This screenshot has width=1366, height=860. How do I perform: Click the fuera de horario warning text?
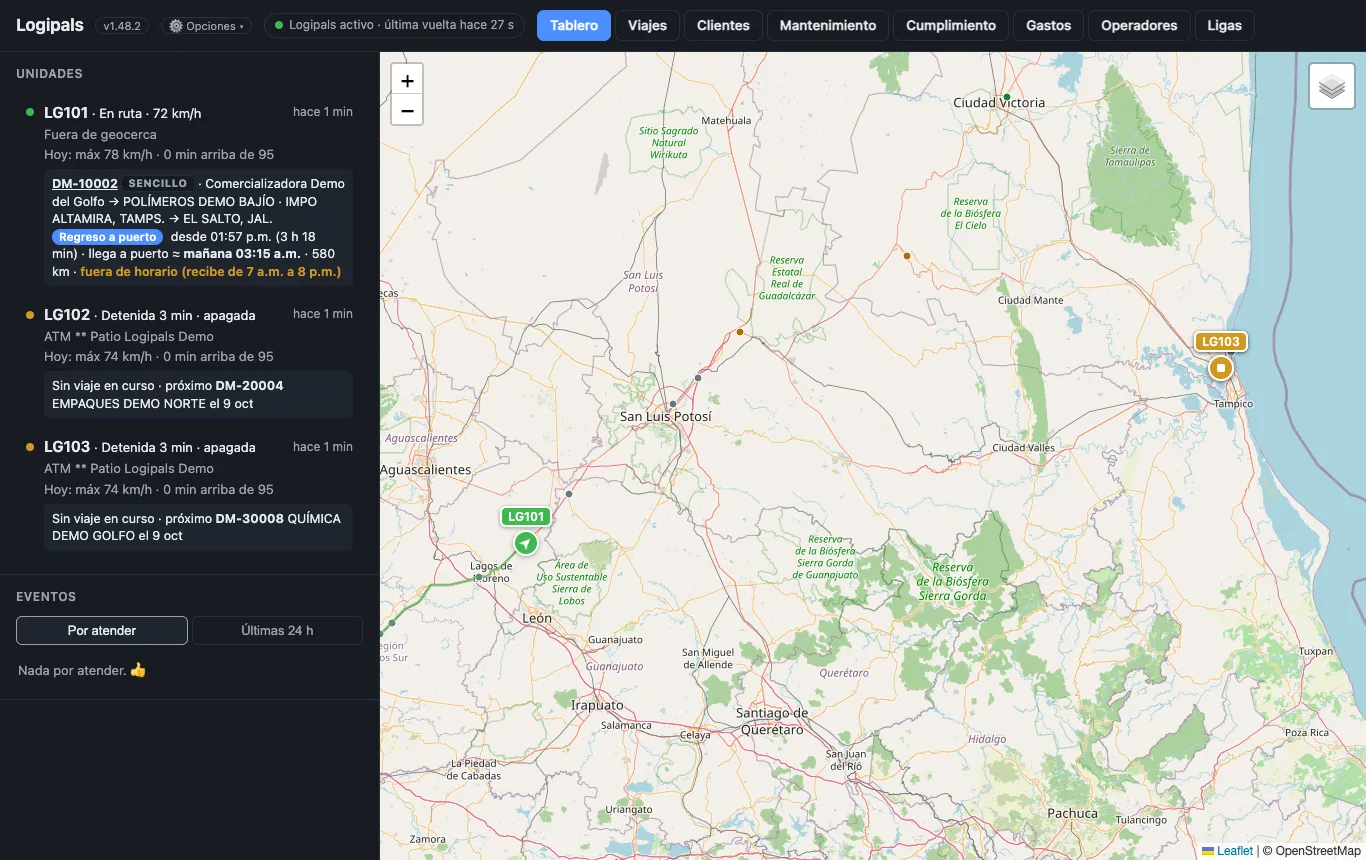[210, 272]
